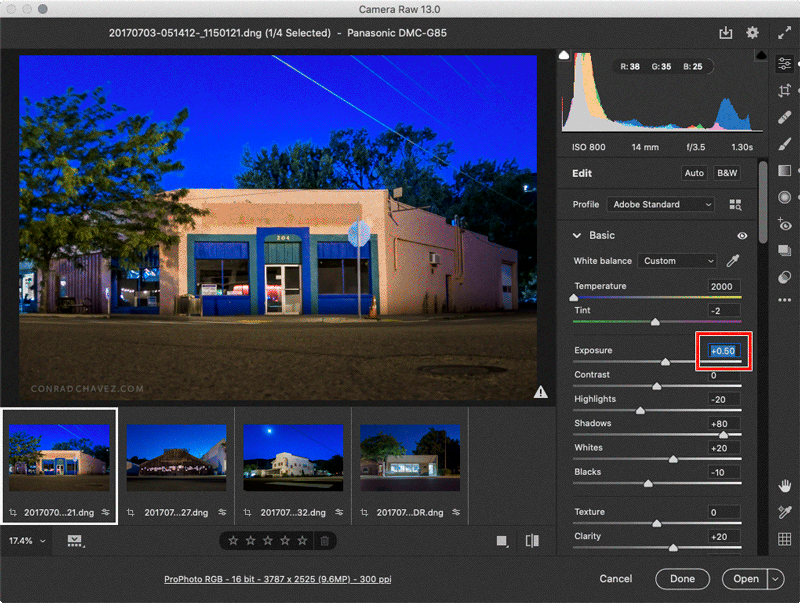This screenshot has width=800, height=603.
Task: Click the Clarity value field +20
Action: (723, 537)
